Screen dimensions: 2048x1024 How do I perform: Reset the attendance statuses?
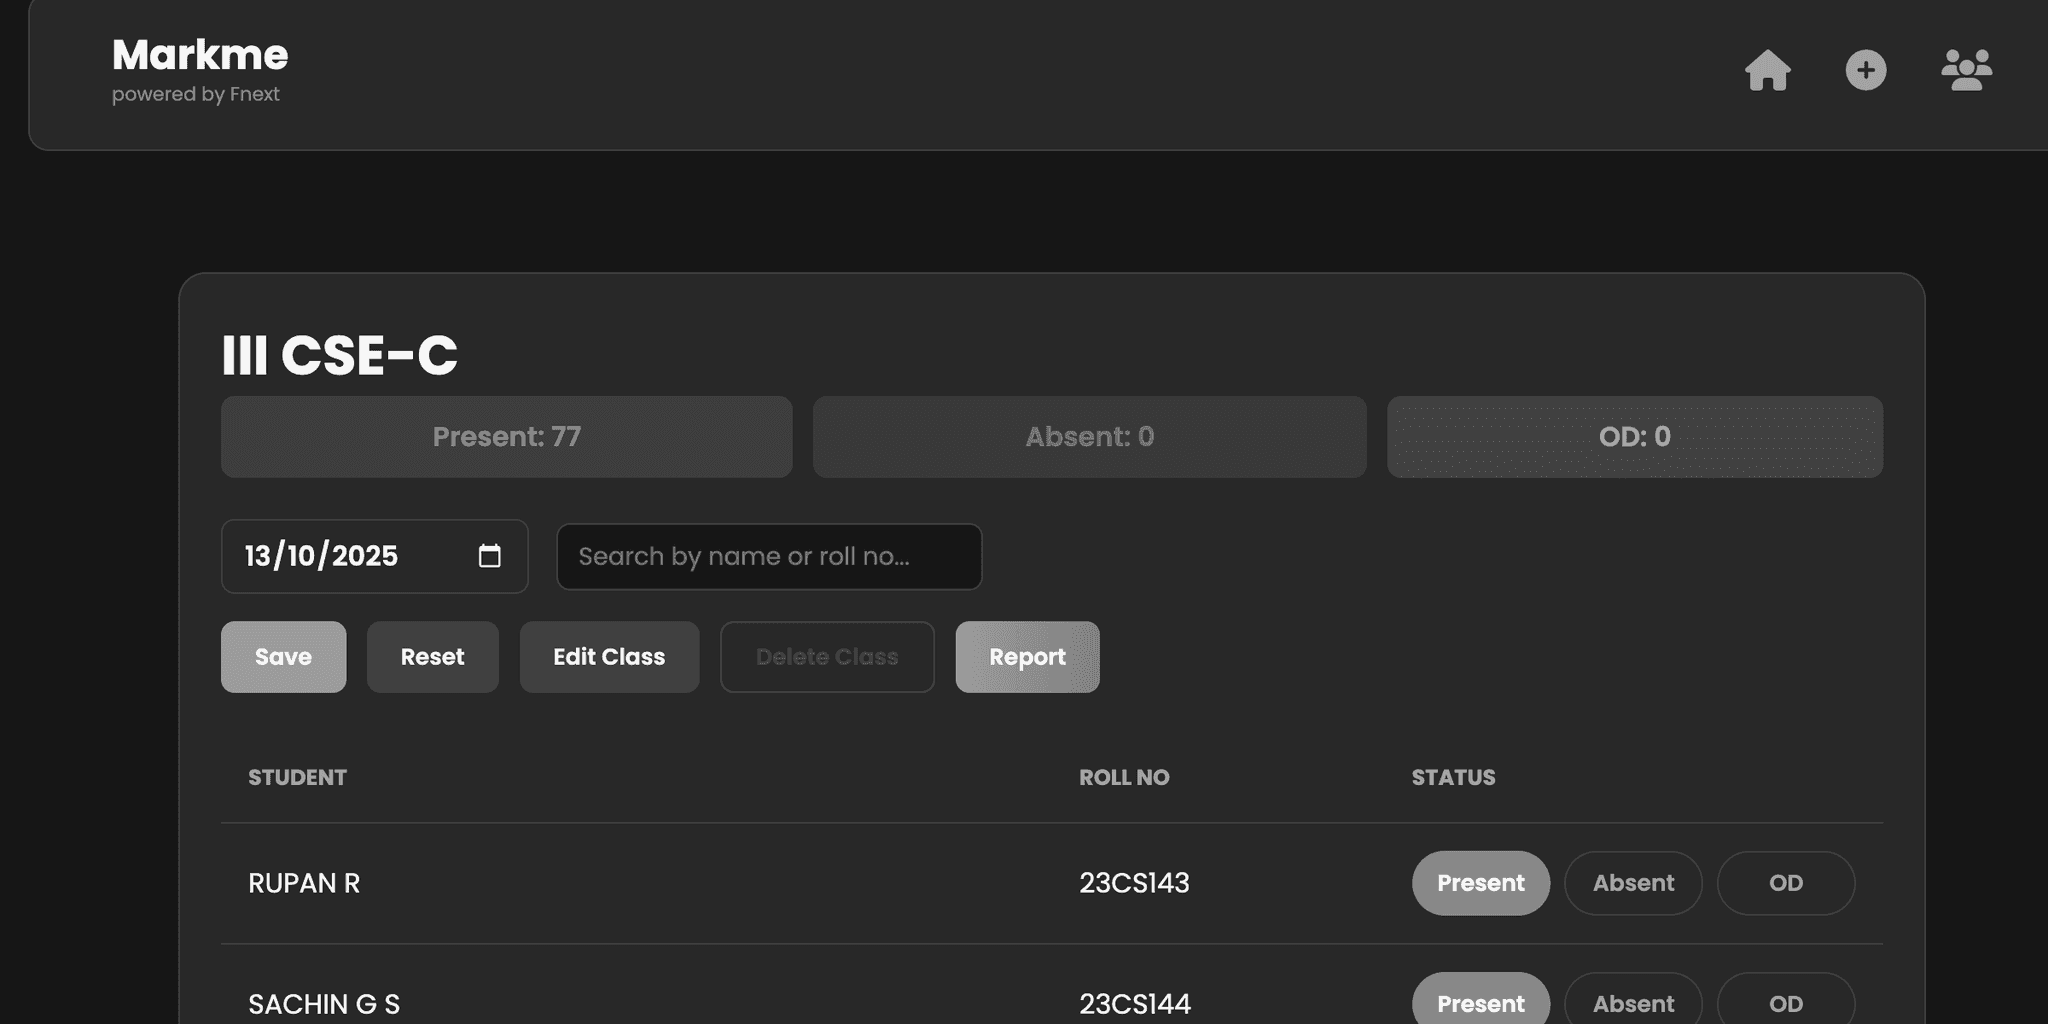point(432,657)
